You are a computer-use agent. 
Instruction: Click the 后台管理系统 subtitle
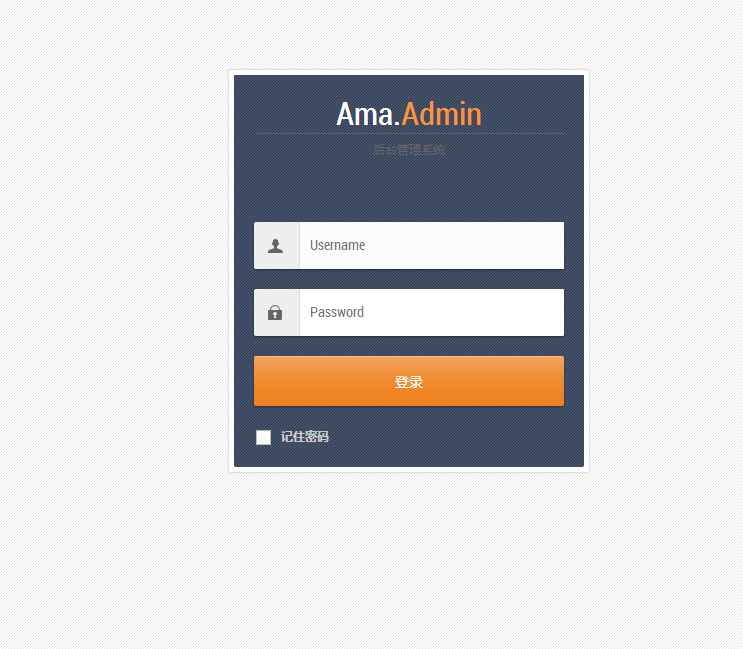409,150
